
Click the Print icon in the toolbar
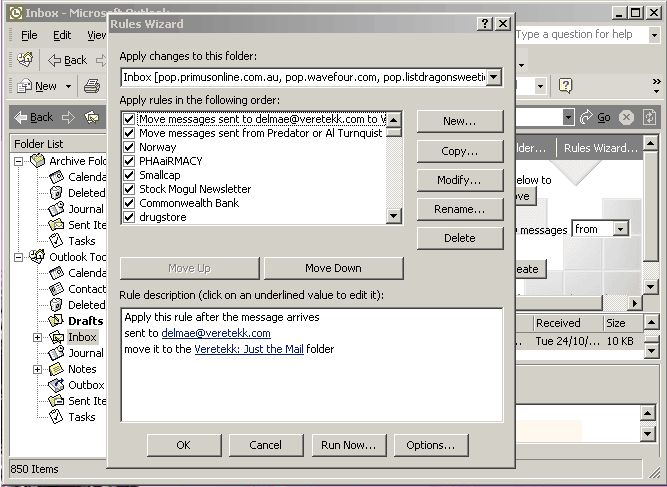click(91, 86)
